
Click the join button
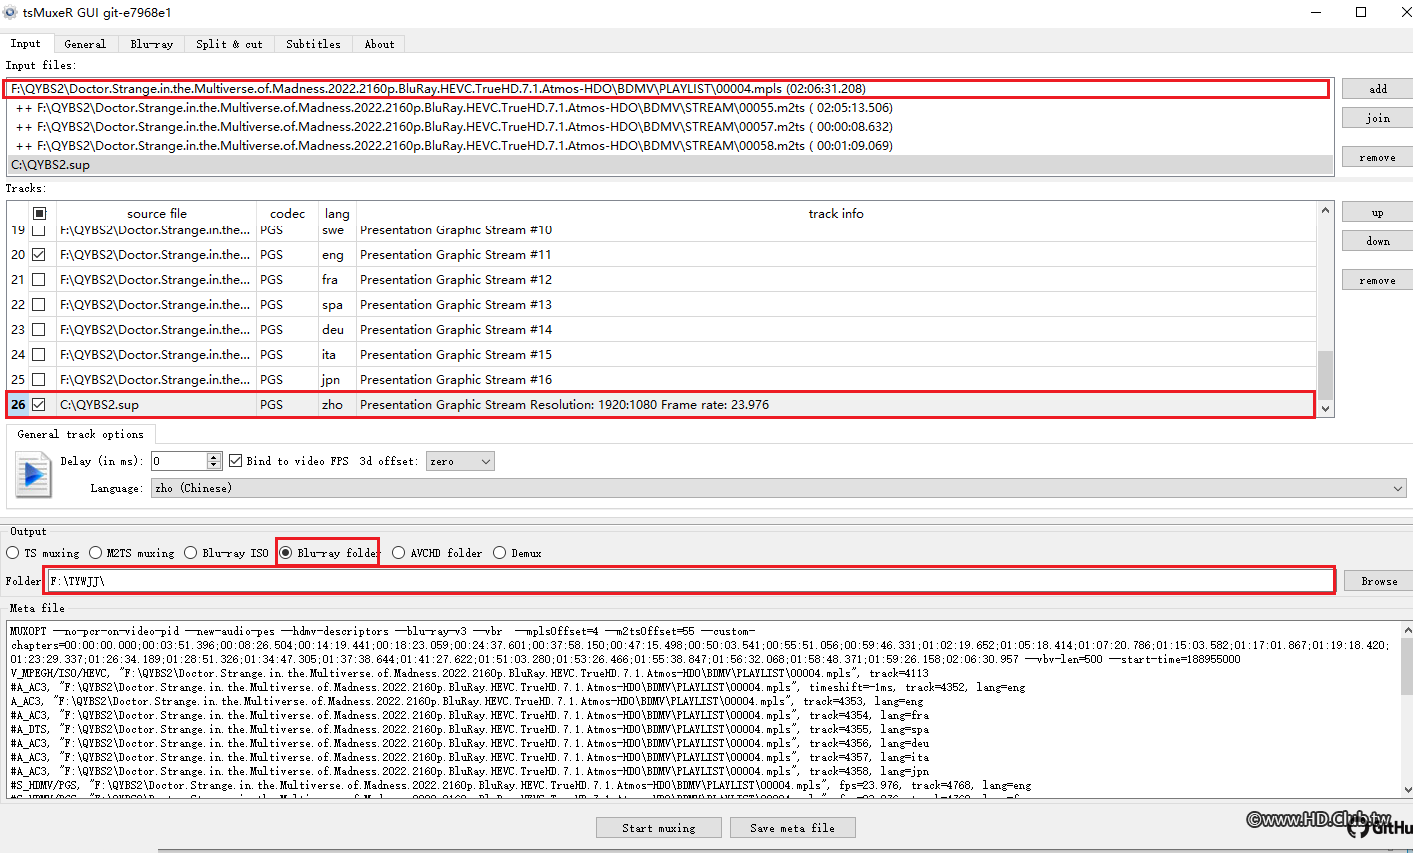[1377, 118]
